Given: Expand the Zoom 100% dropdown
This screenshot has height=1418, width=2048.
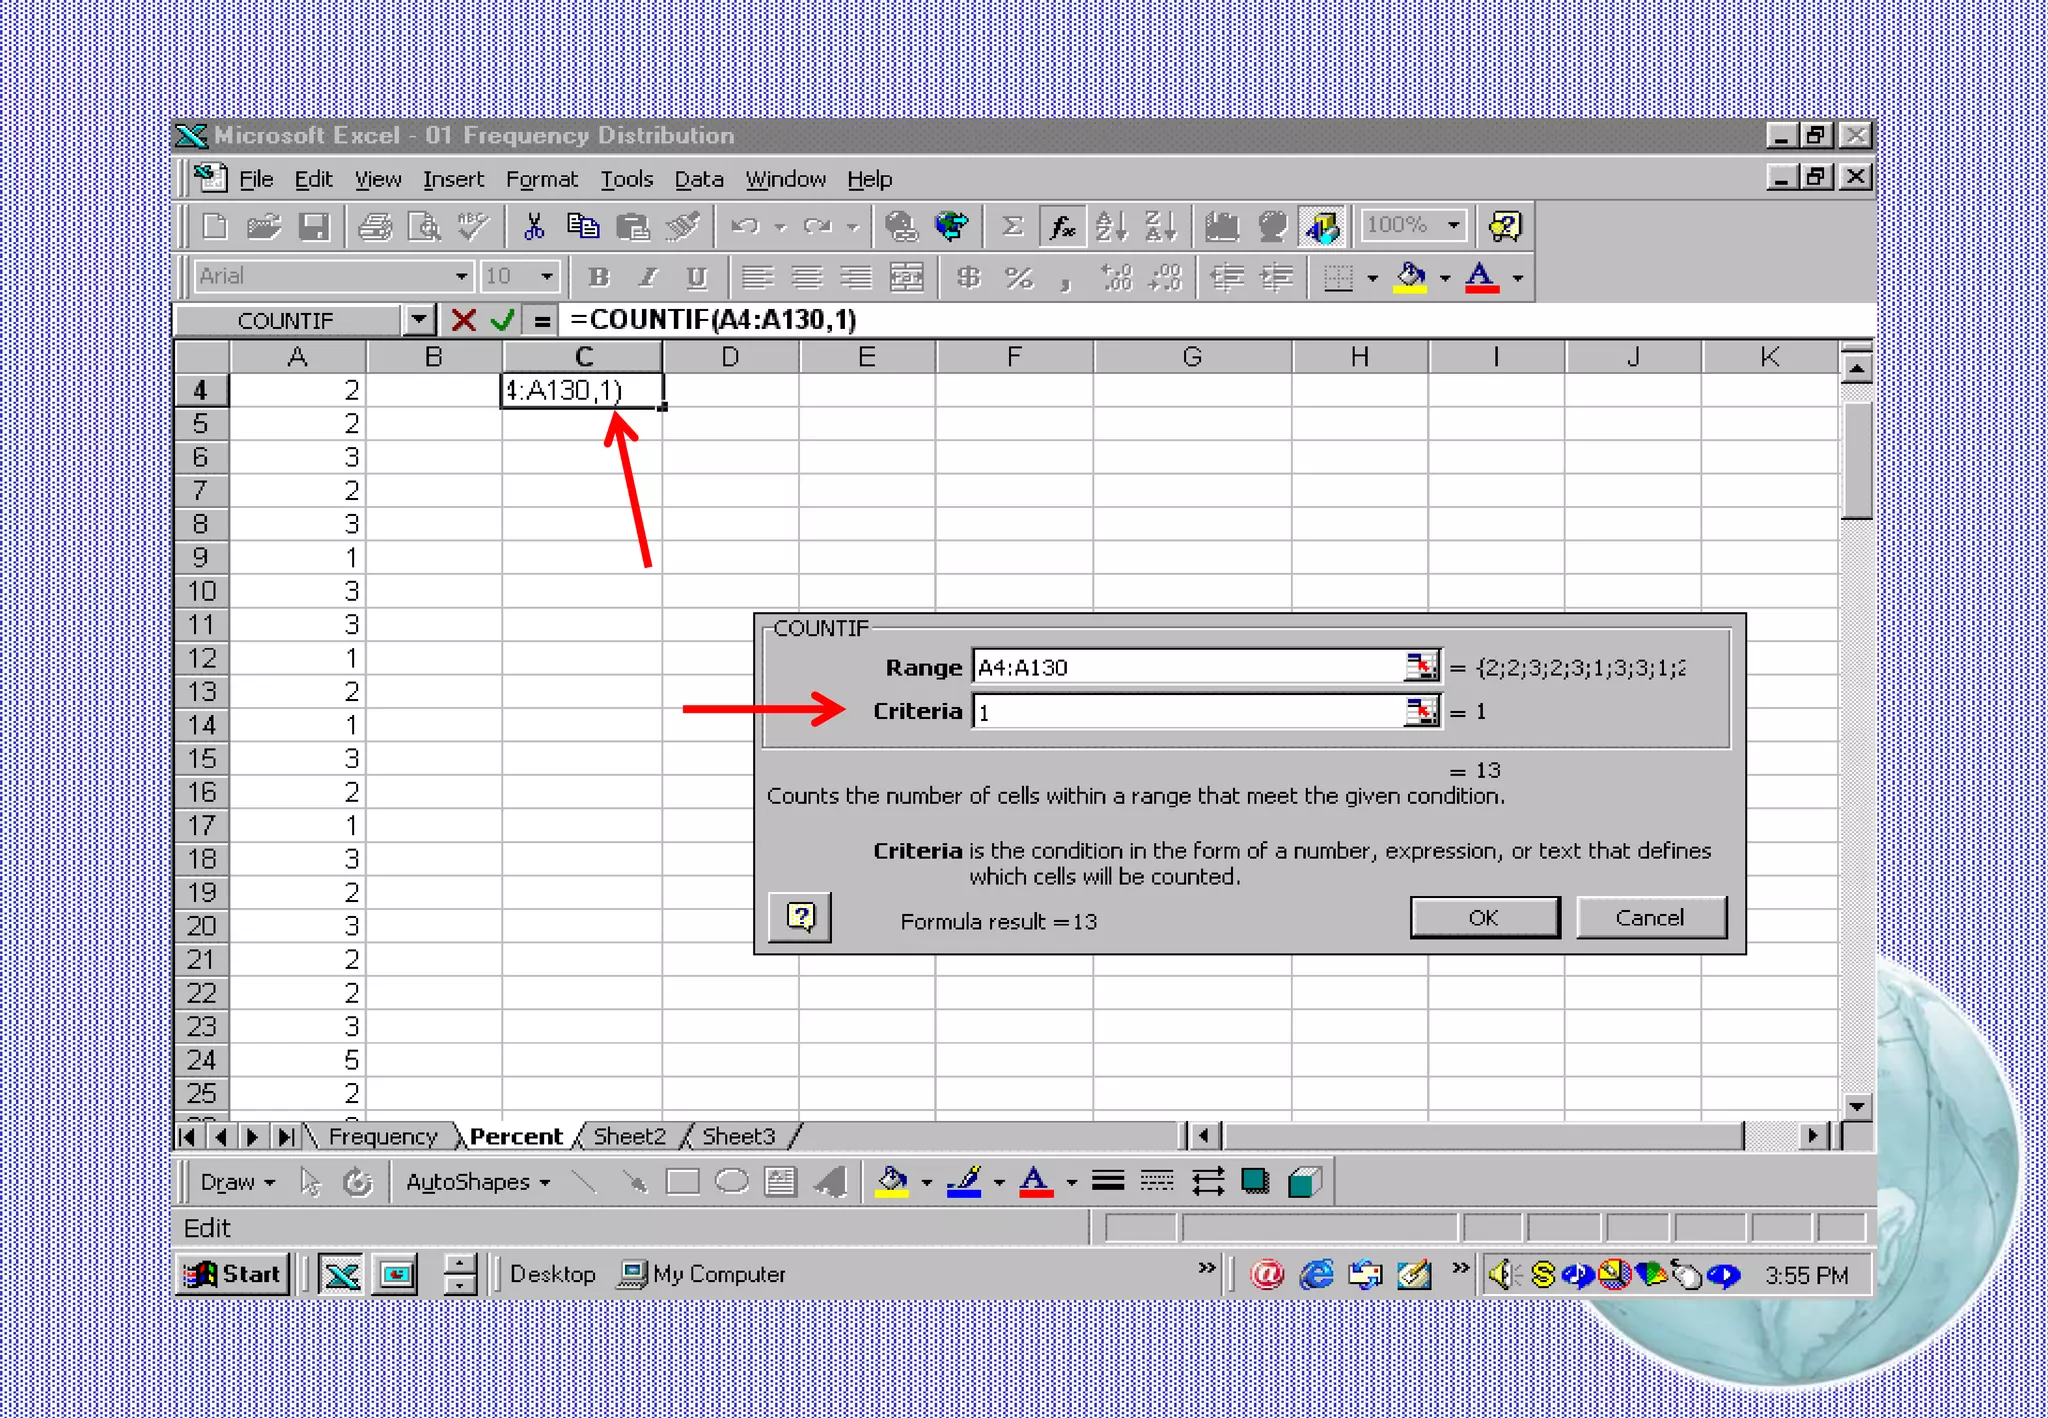Looking at the screenshot, I should pyautogui.click(x=1453, y=226).
